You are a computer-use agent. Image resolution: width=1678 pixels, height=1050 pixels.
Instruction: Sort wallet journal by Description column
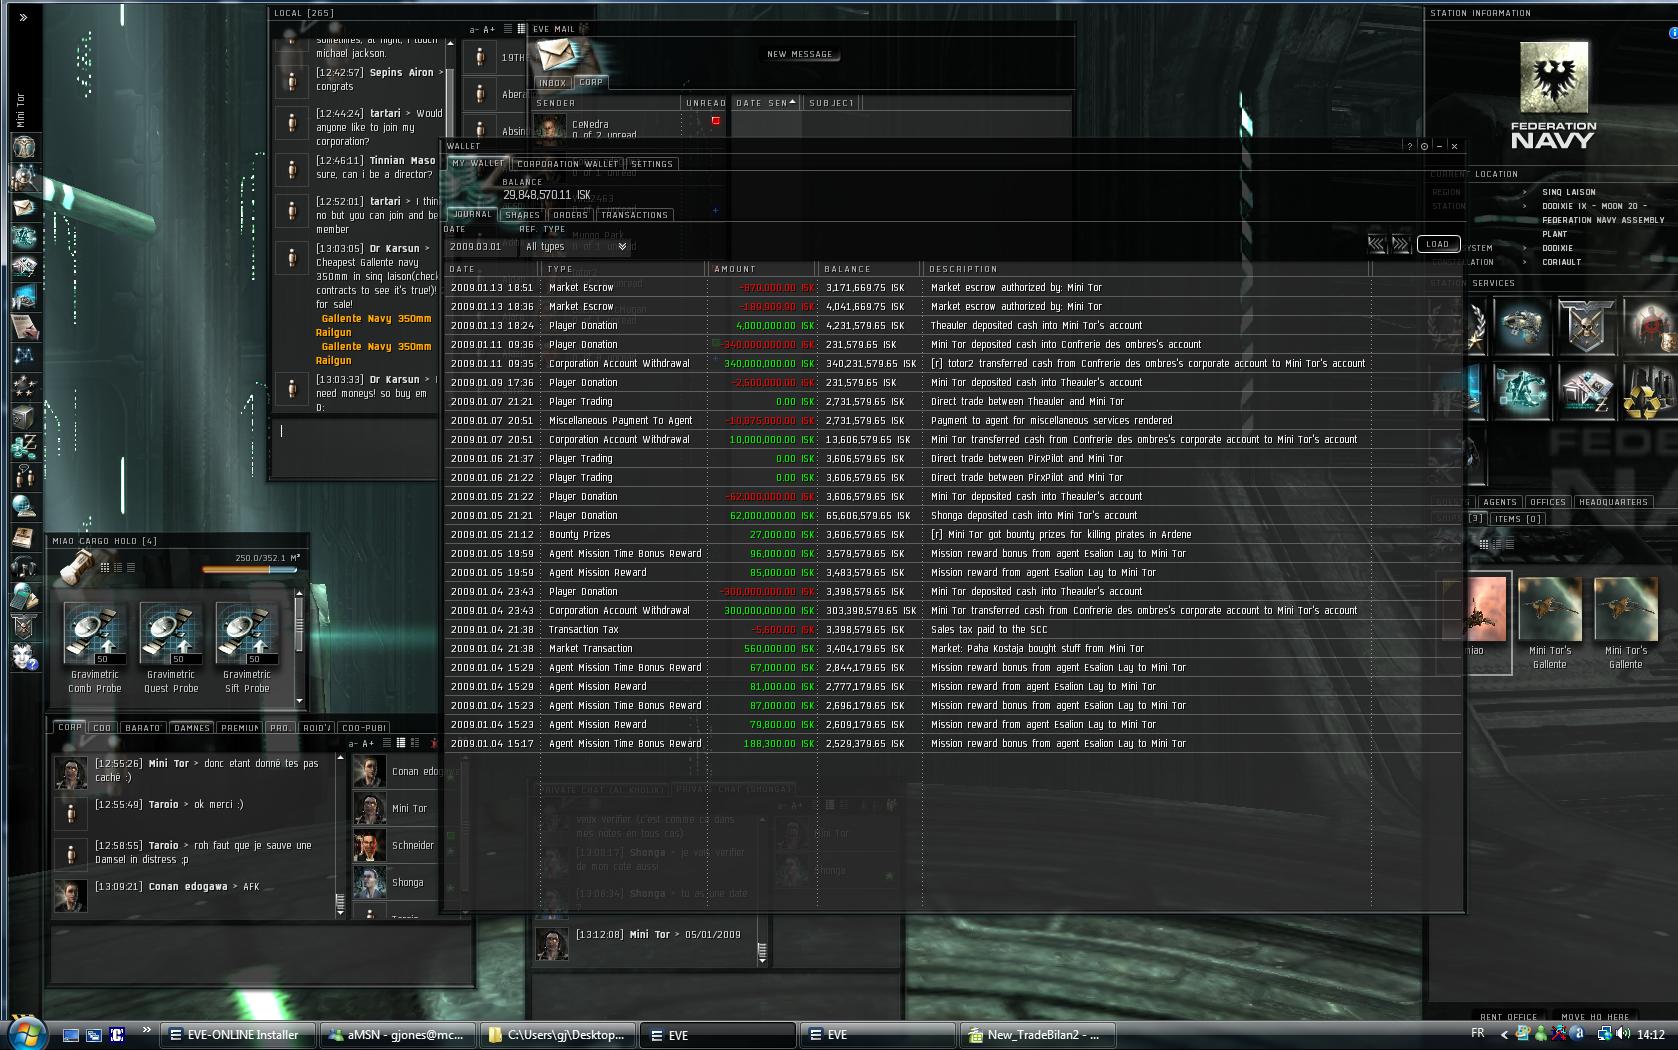point(1145,269)
